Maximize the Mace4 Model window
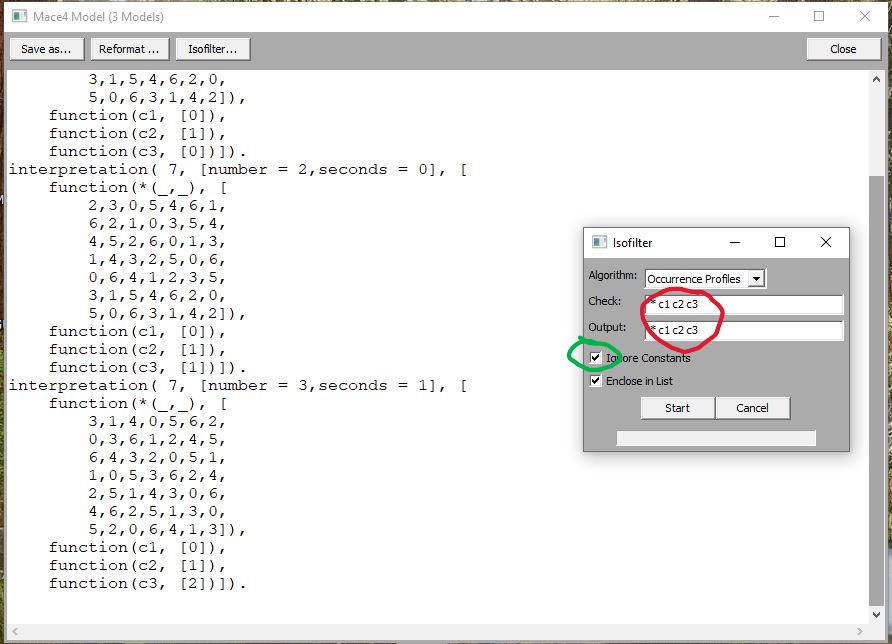Image resolution: width=892 pixels, height=644 pixels. coord(819,16)
